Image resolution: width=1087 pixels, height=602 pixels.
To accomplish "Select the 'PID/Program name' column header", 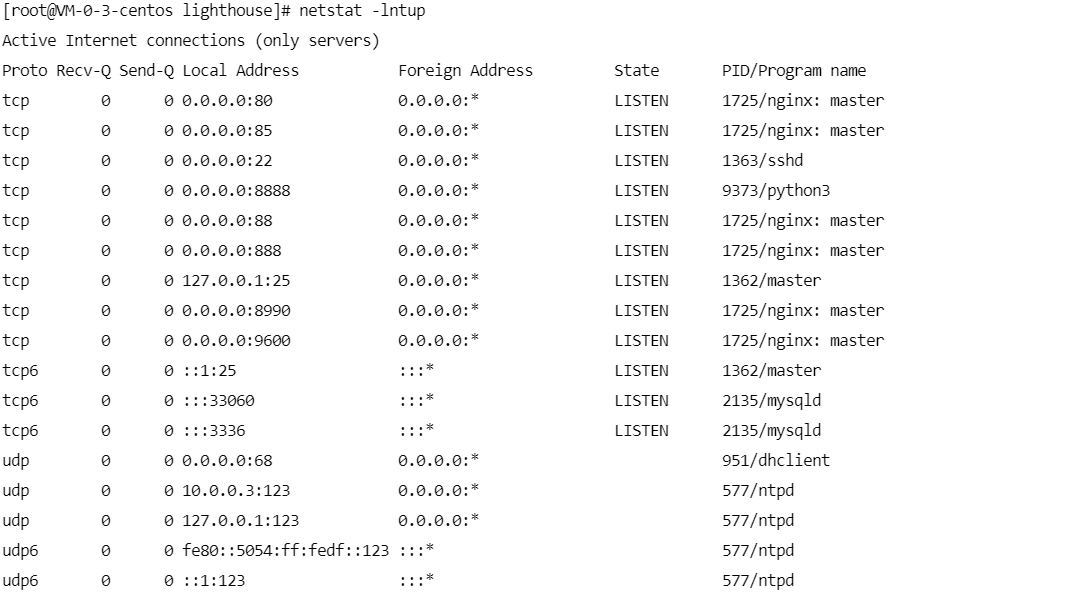I will click(x=794, y=71).
